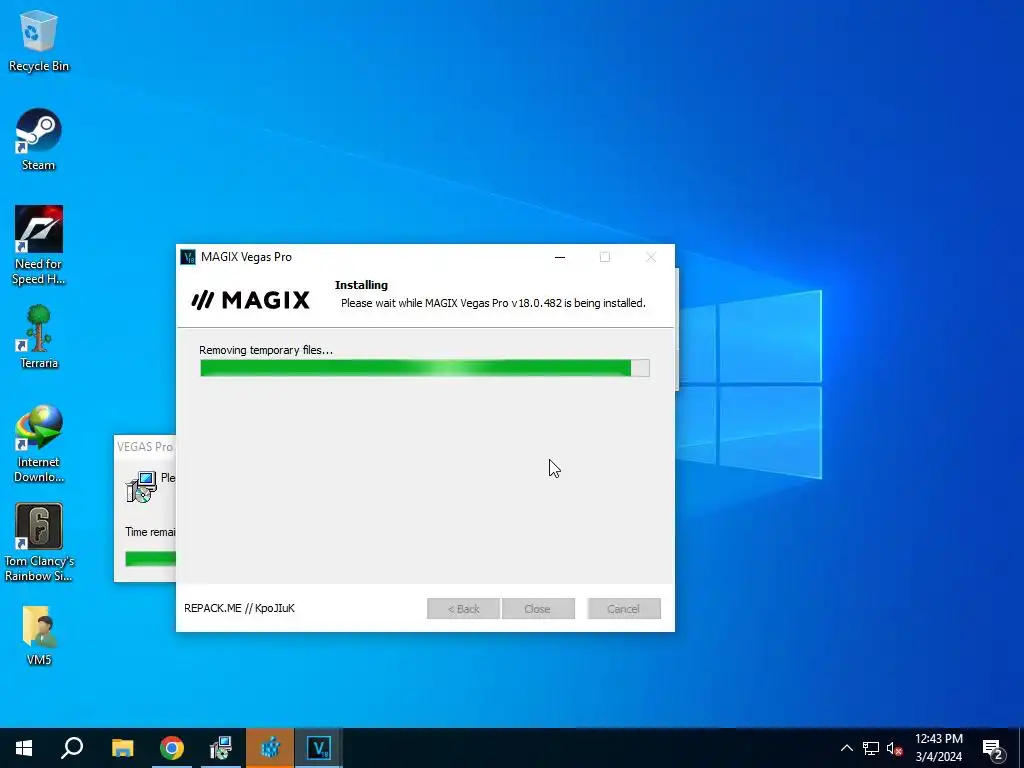Click the 'MAGIX Vegas Pro' window title text
1024x768 pixels.
(246, 257)
